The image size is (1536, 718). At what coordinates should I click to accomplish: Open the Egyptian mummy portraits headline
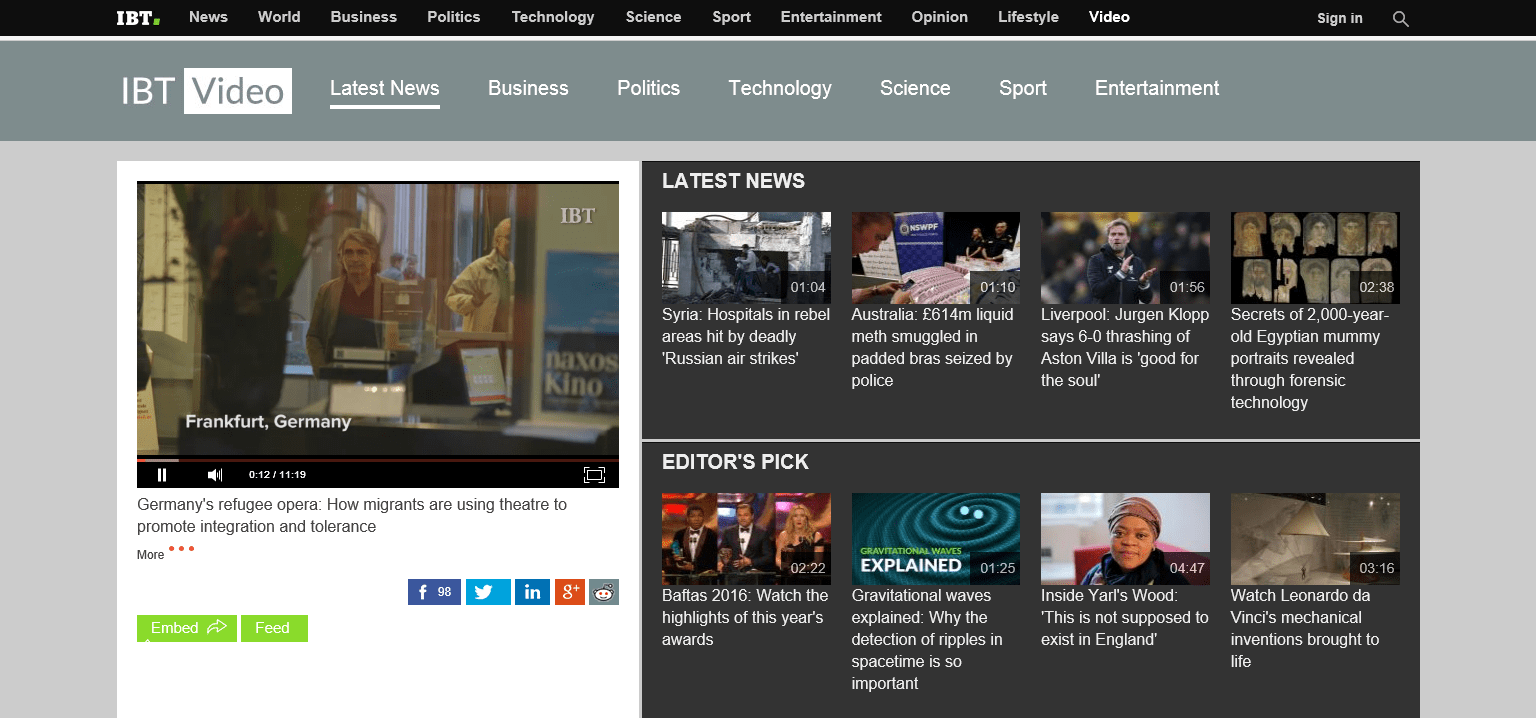(x=1310, y=359)
